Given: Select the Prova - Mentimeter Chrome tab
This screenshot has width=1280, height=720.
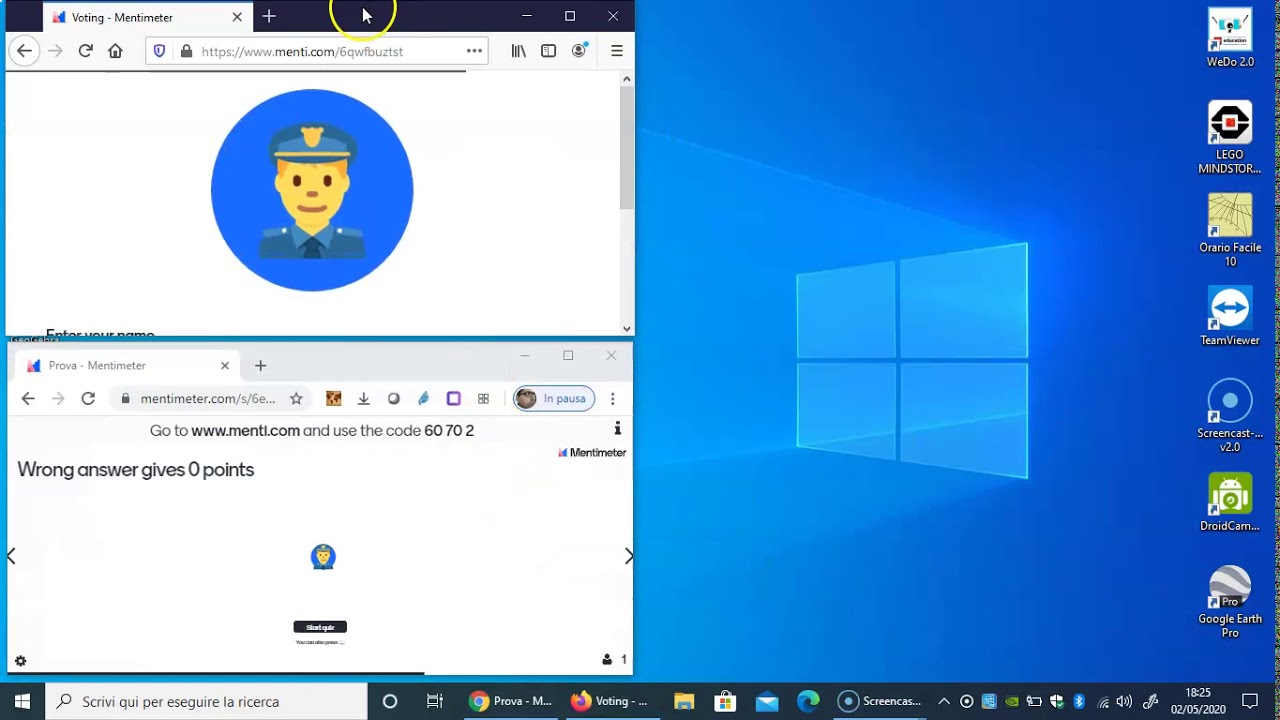Looking at the screenshot, I should click(127, 366).
